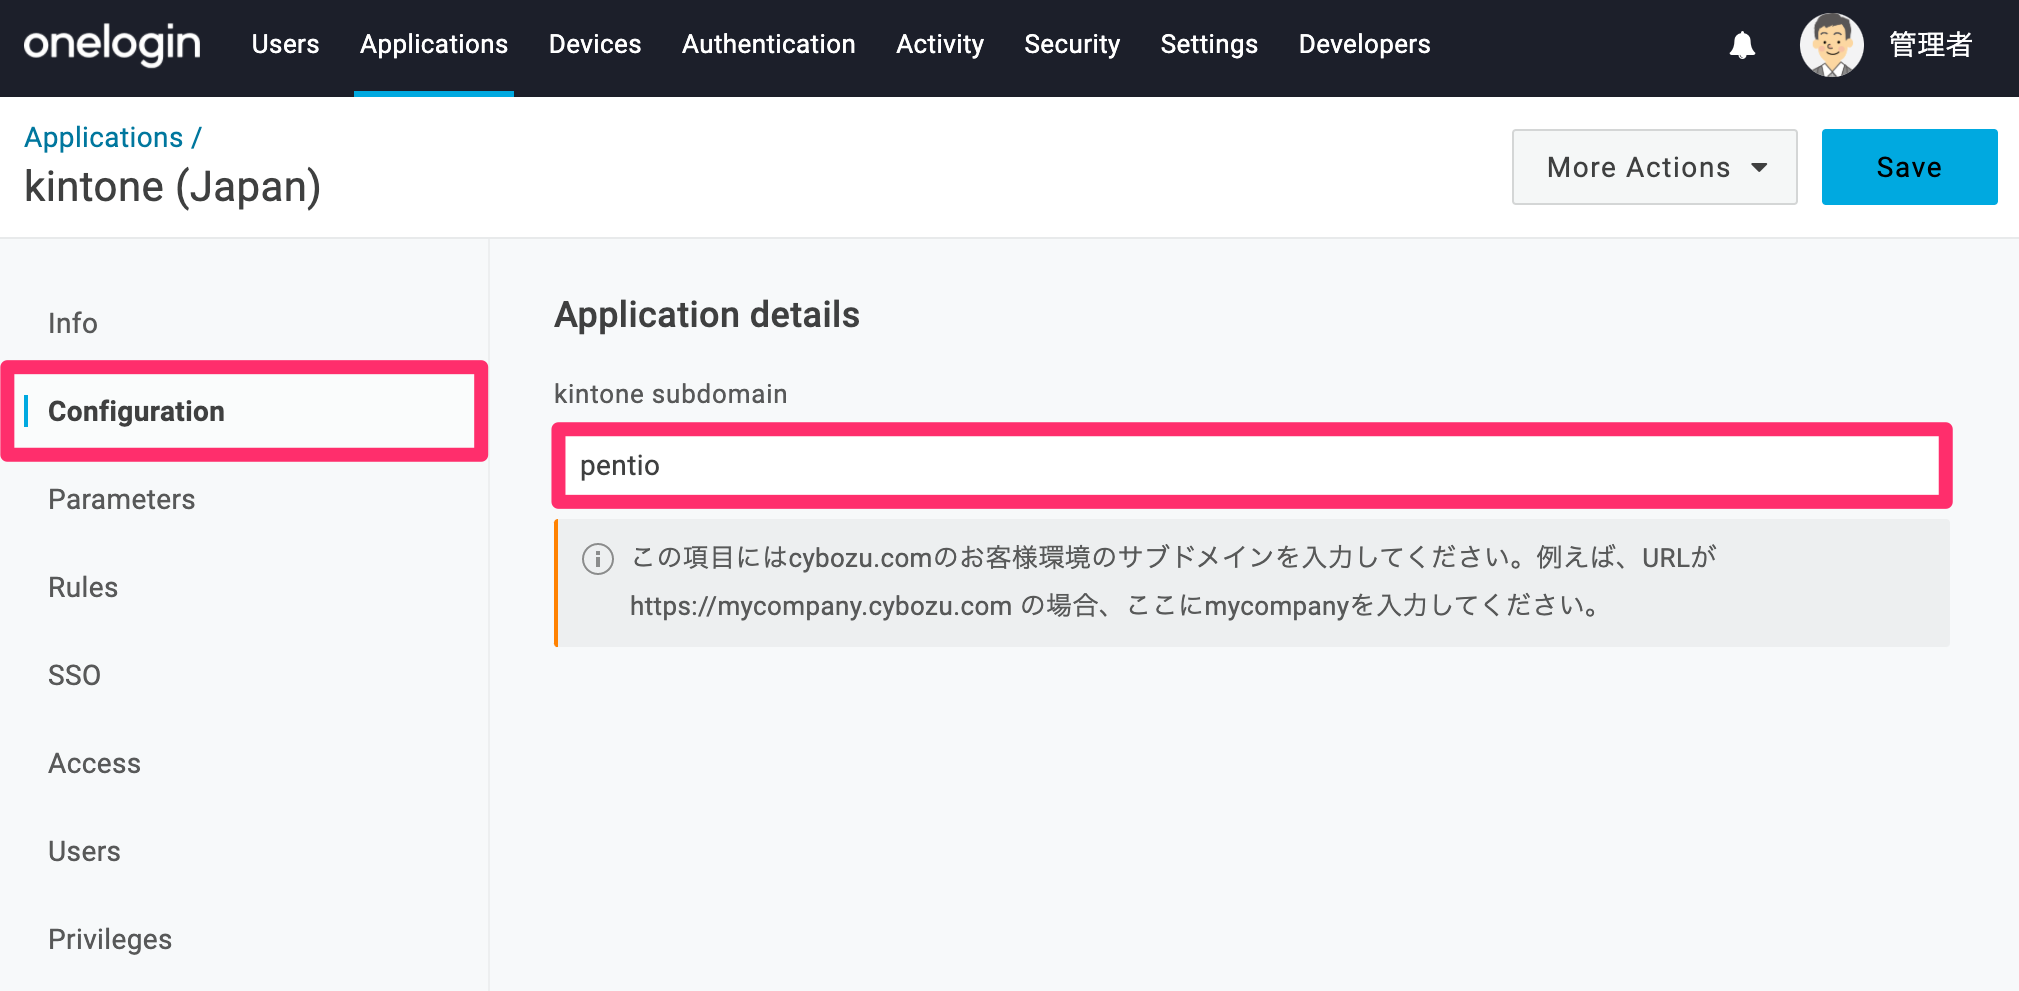Open the More Actions dropdown
The height and width of the screenshot is (991, 2019).
tap(1654, 167)
